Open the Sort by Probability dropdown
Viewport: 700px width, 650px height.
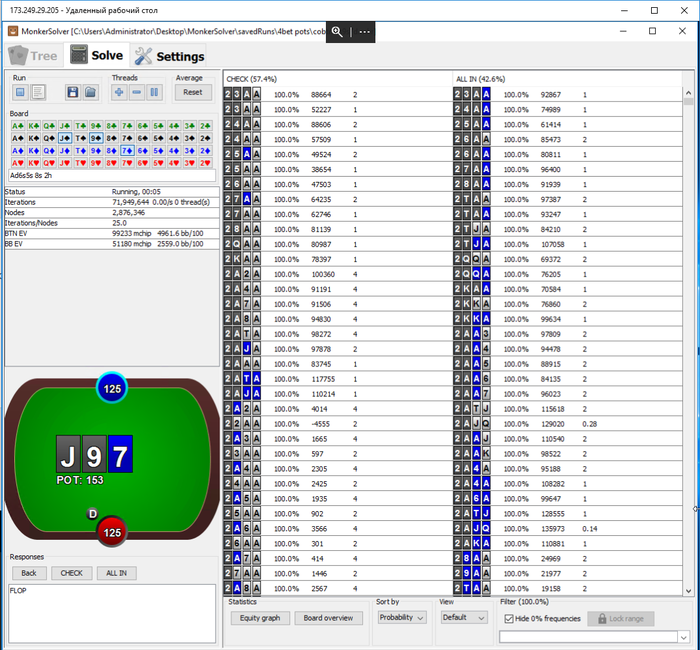pyautogui.click(x=401, y=617)
